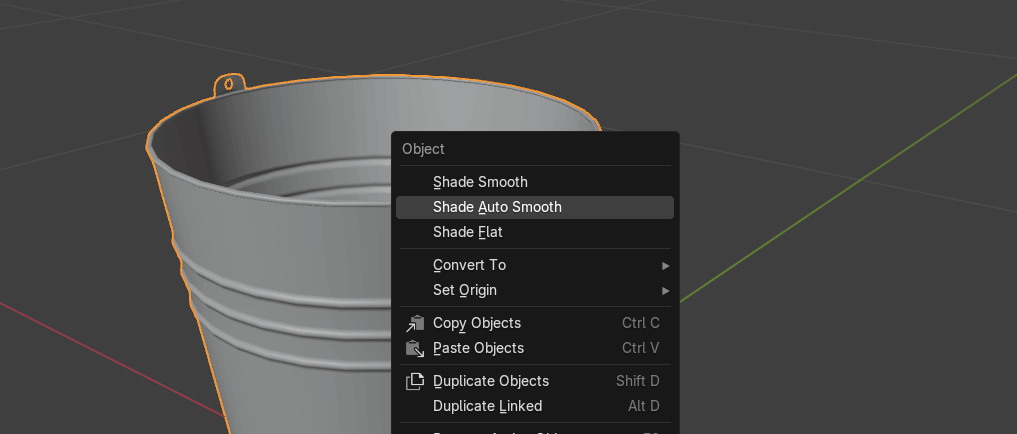Click the arrow beside Set Origin
1017x434 pixels.
pyautogui.click(x=665, y=291)
